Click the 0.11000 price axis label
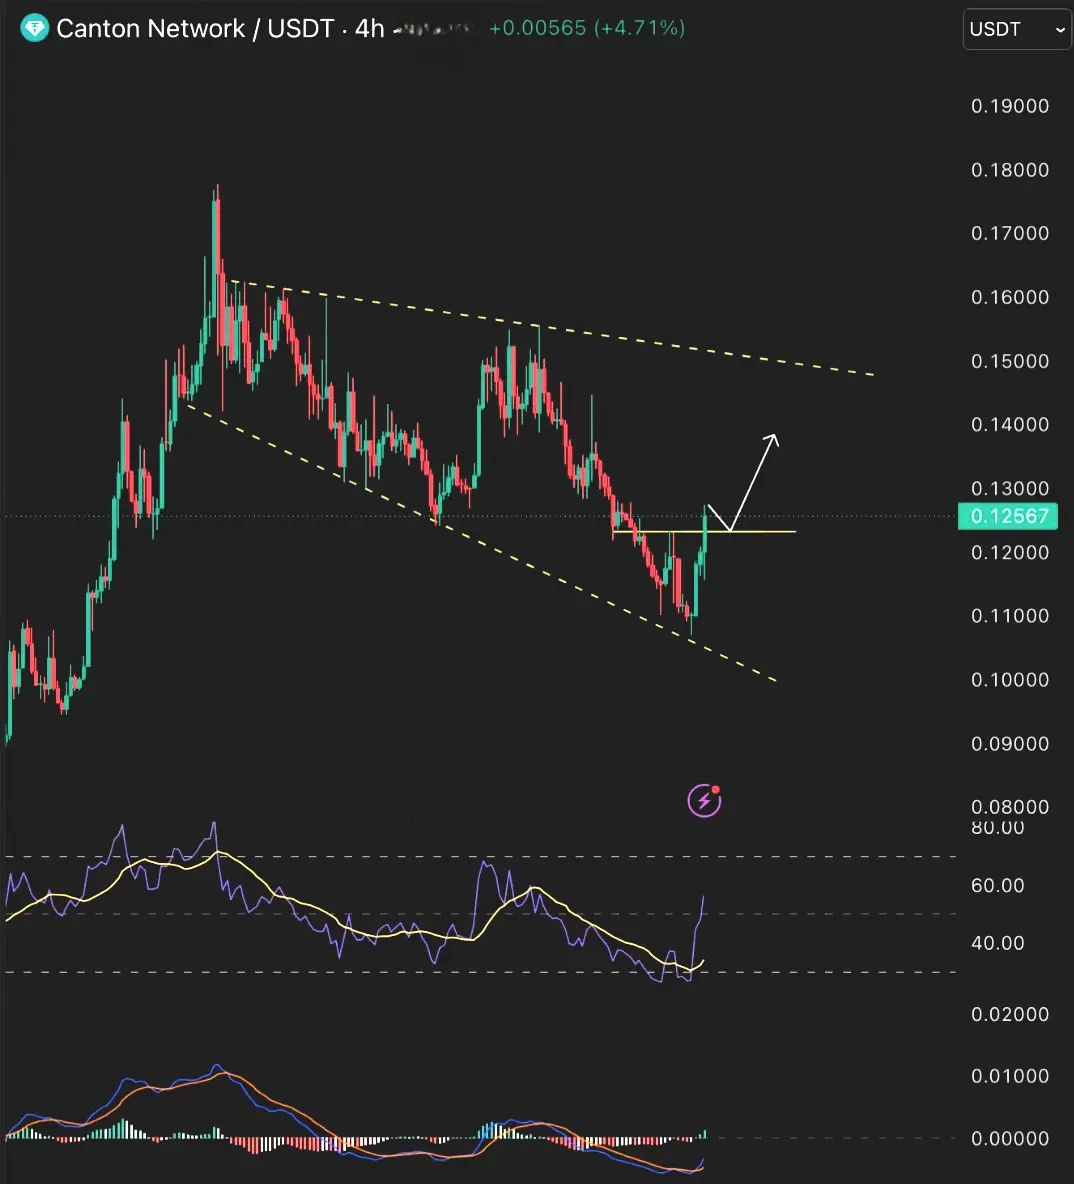This screenshot has height=1184, width=1074. 1010,616
